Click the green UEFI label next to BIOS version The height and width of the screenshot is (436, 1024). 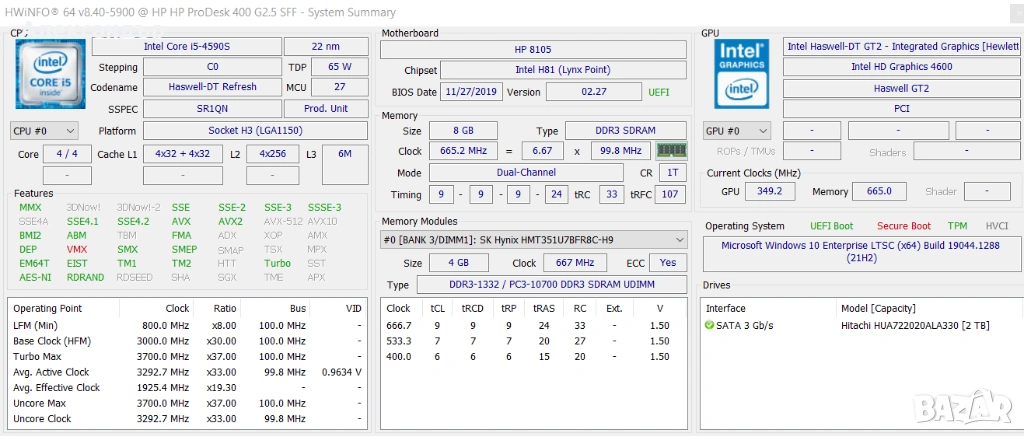pos(659,92)
